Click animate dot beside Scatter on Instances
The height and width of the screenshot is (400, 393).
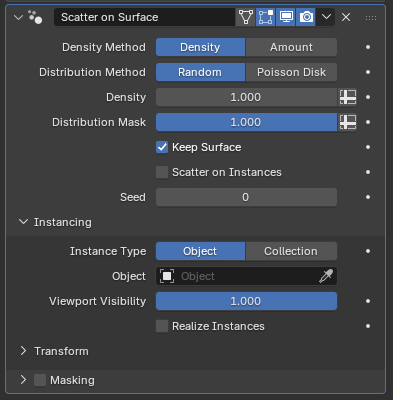click(x=368, y=172)
